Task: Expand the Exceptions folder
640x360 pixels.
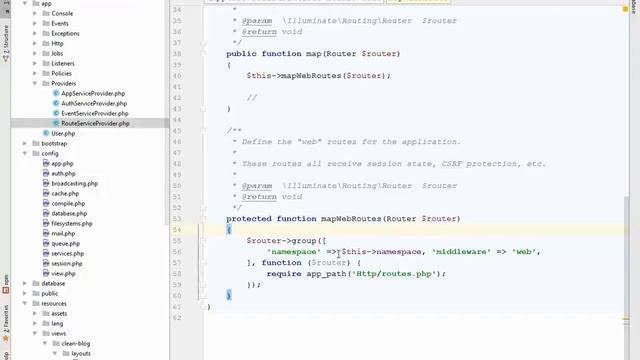Action: point(35,33)
